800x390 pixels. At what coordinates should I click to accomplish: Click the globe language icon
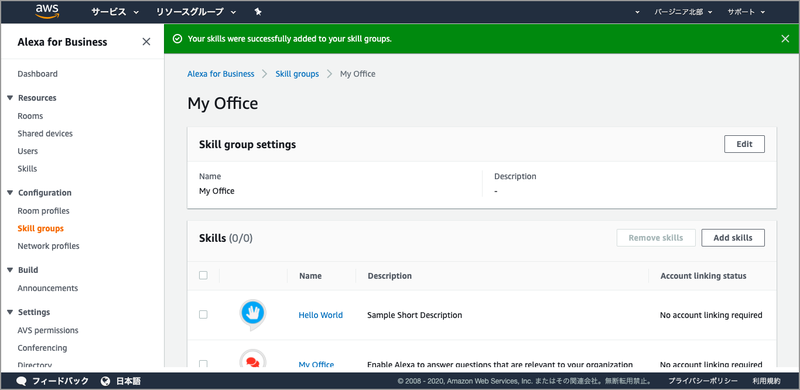click(x=106, y=381)
